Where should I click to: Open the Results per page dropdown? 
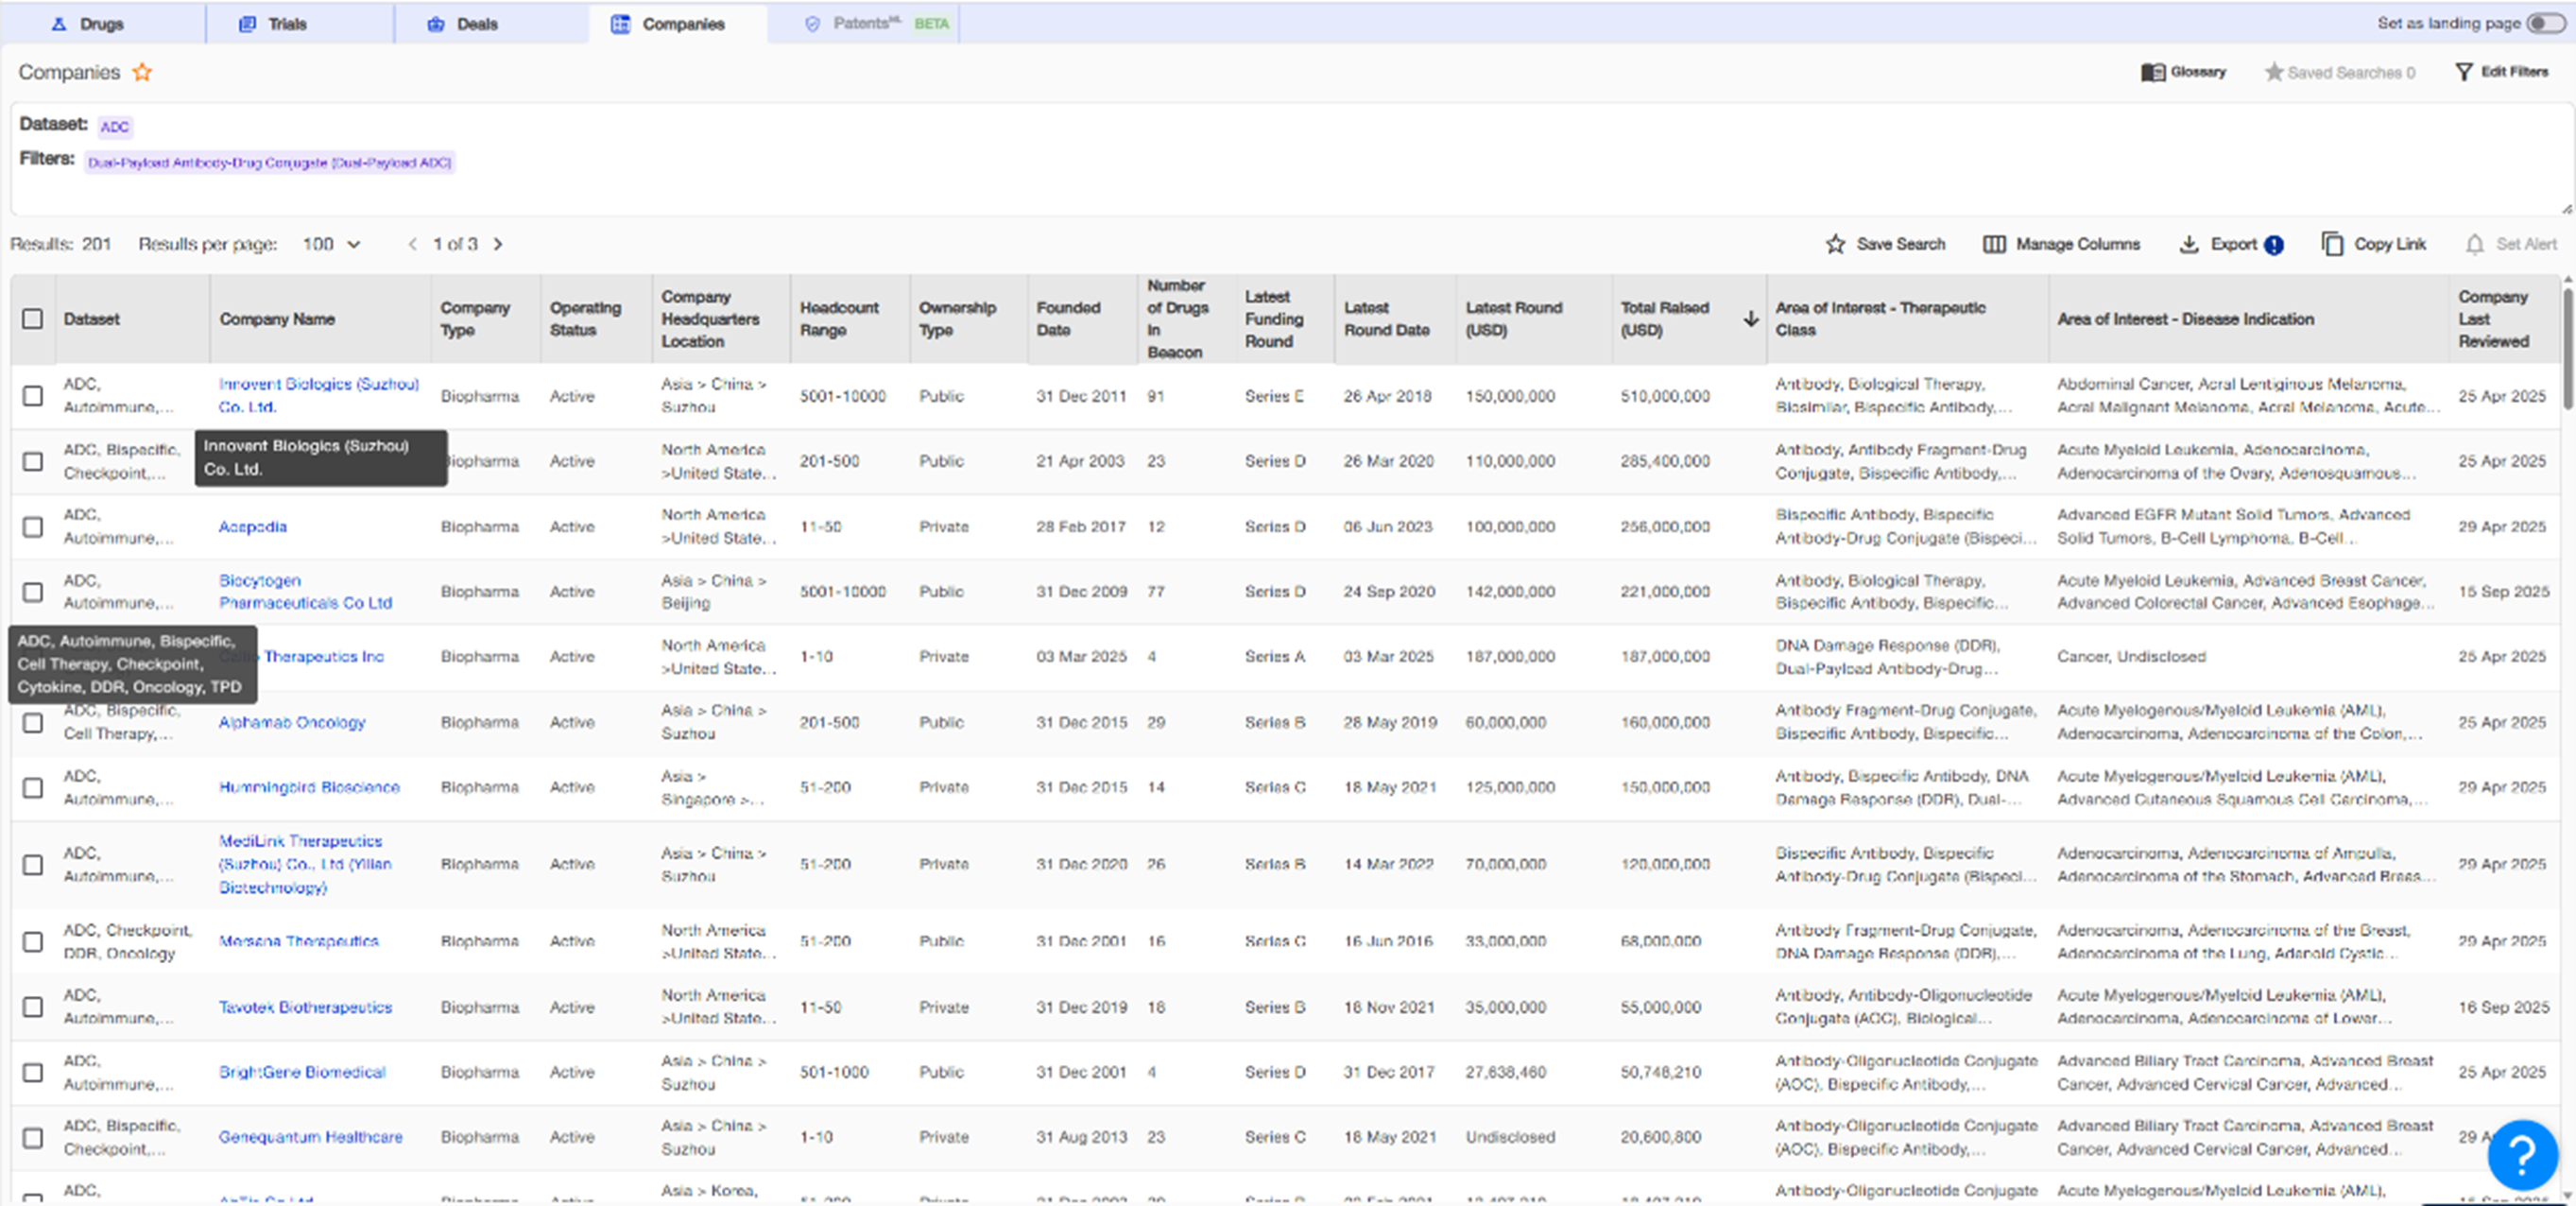tap(332, 244)
